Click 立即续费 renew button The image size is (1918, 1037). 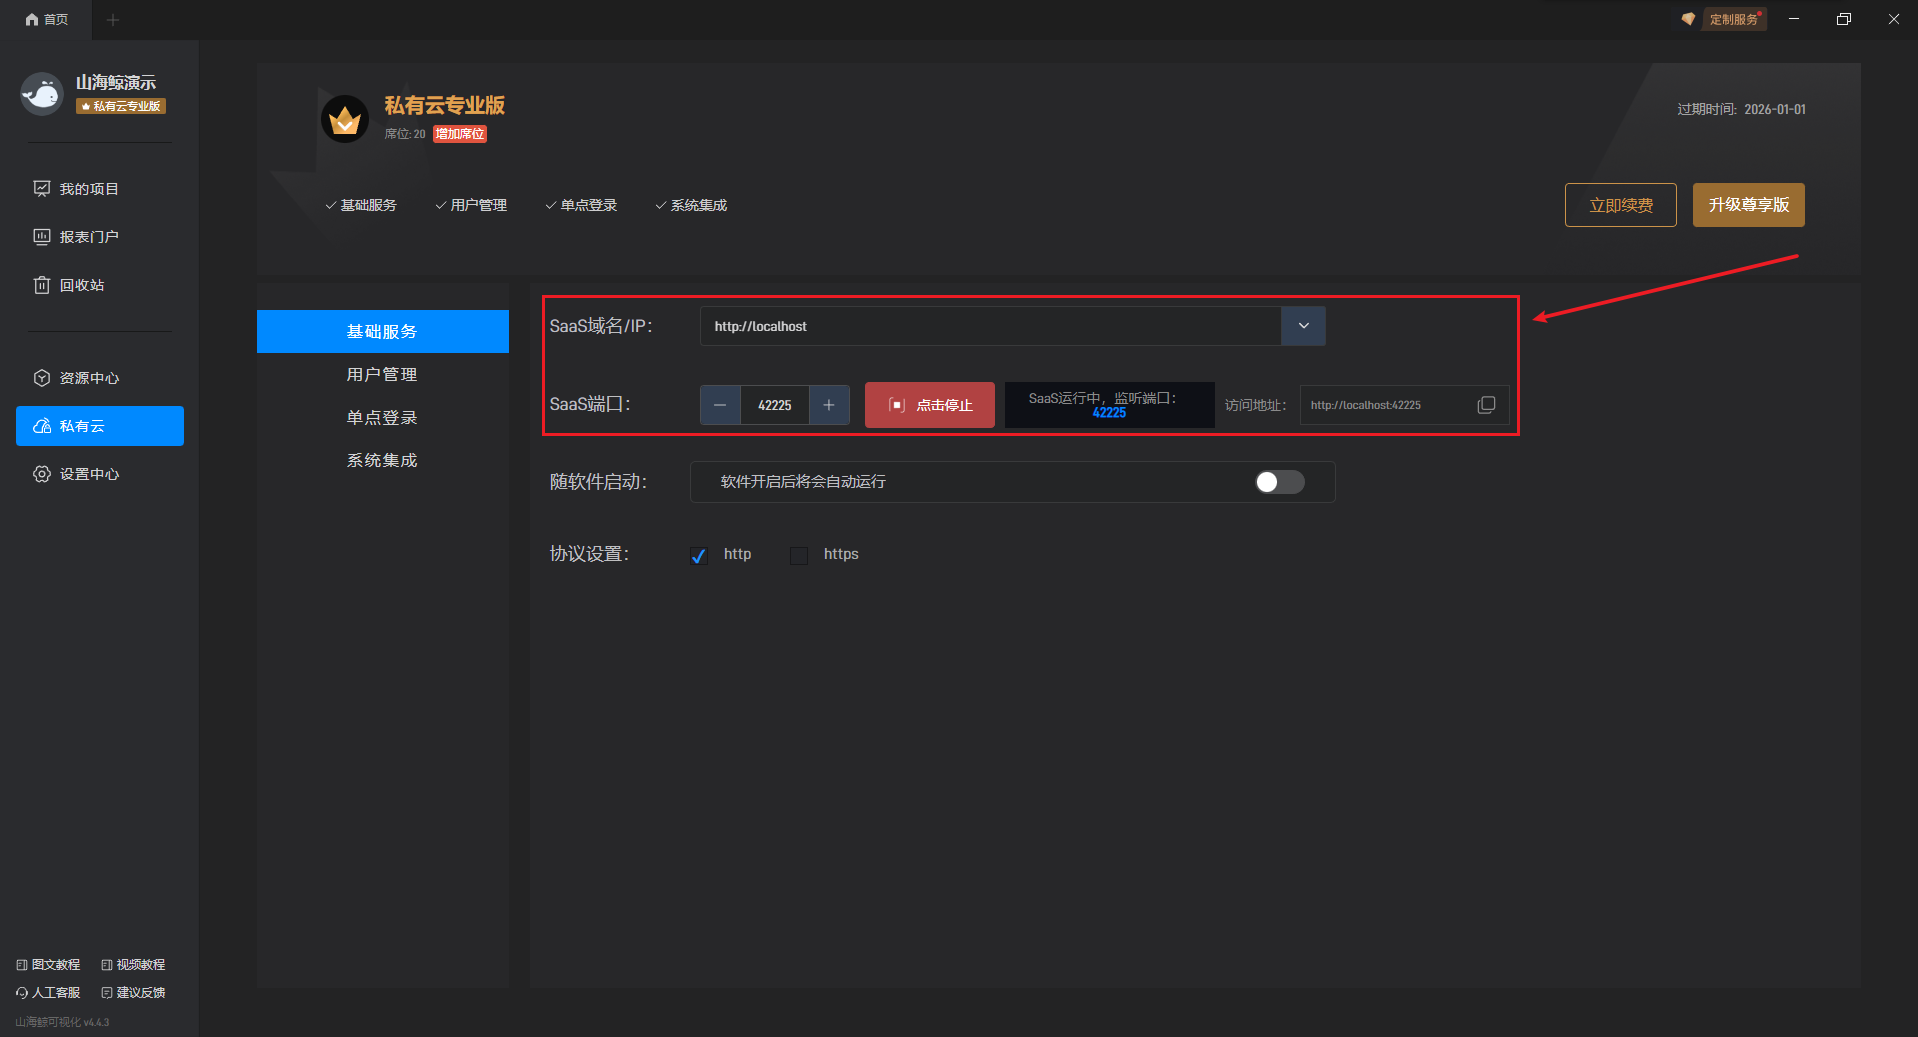click(1620, 205)
